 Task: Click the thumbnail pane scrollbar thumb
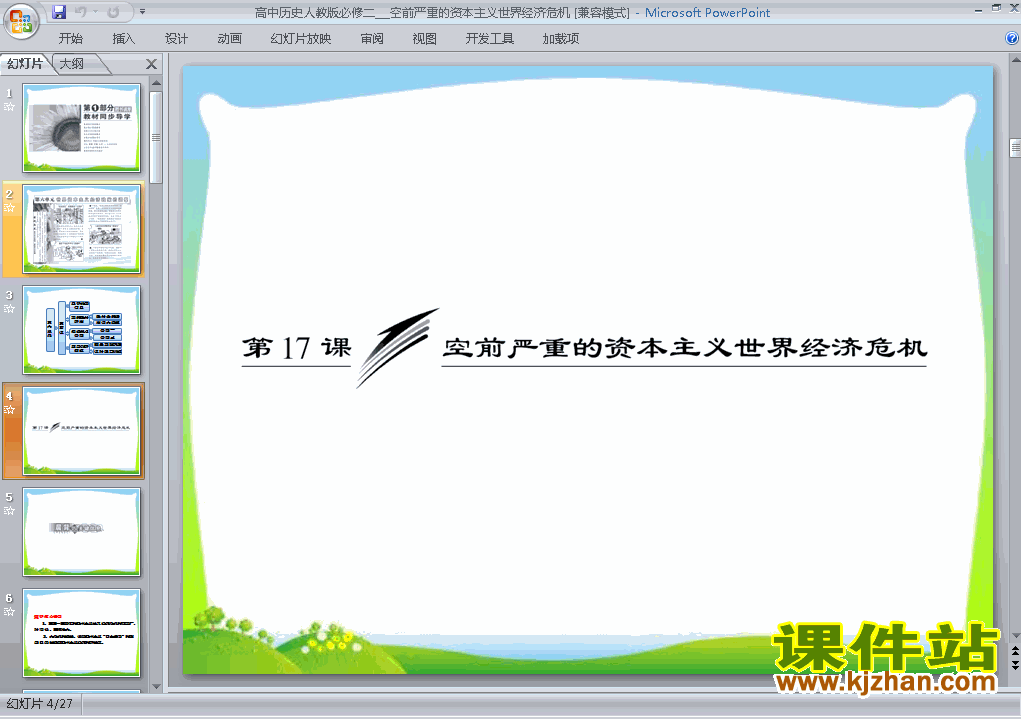point(156,137)
